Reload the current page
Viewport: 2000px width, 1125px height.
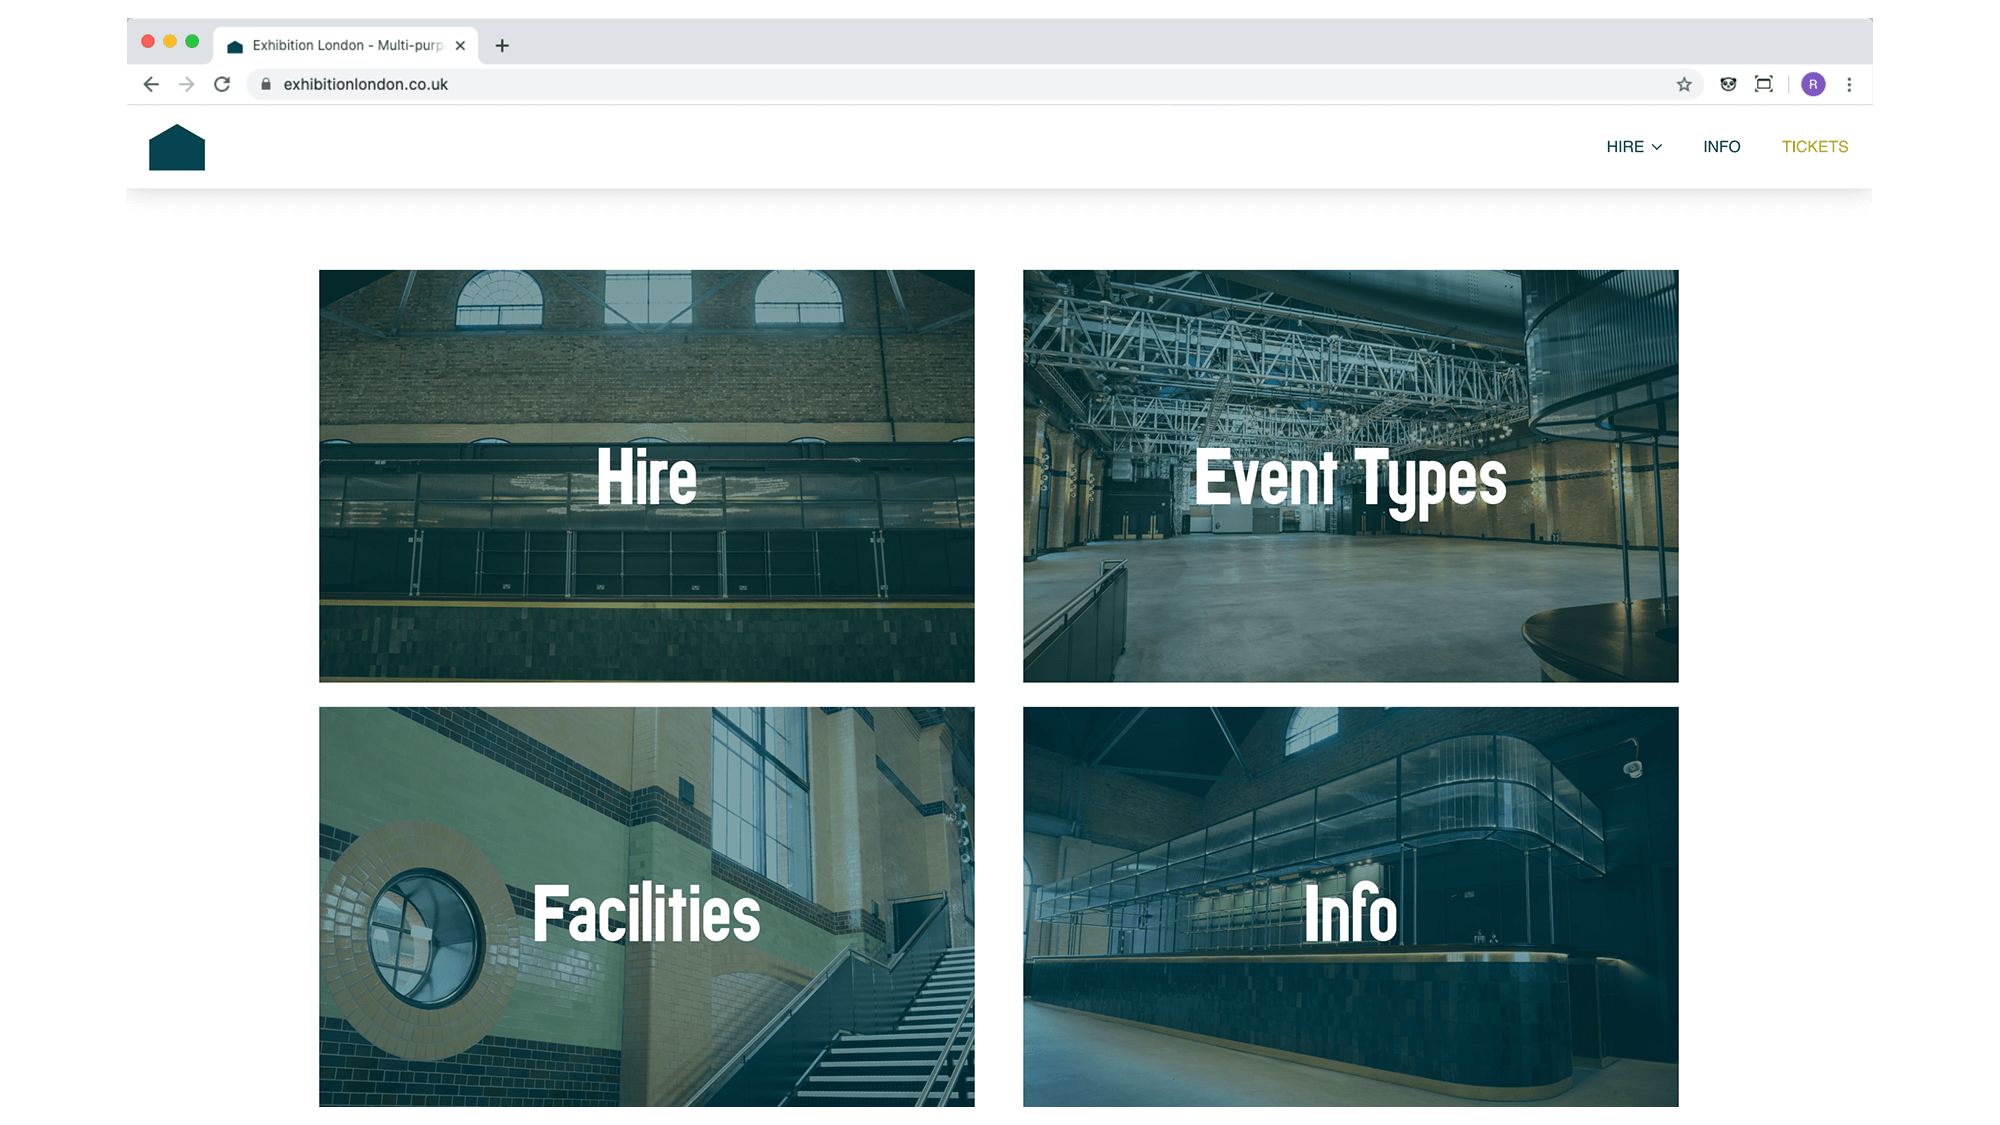(x=222, y=85)
